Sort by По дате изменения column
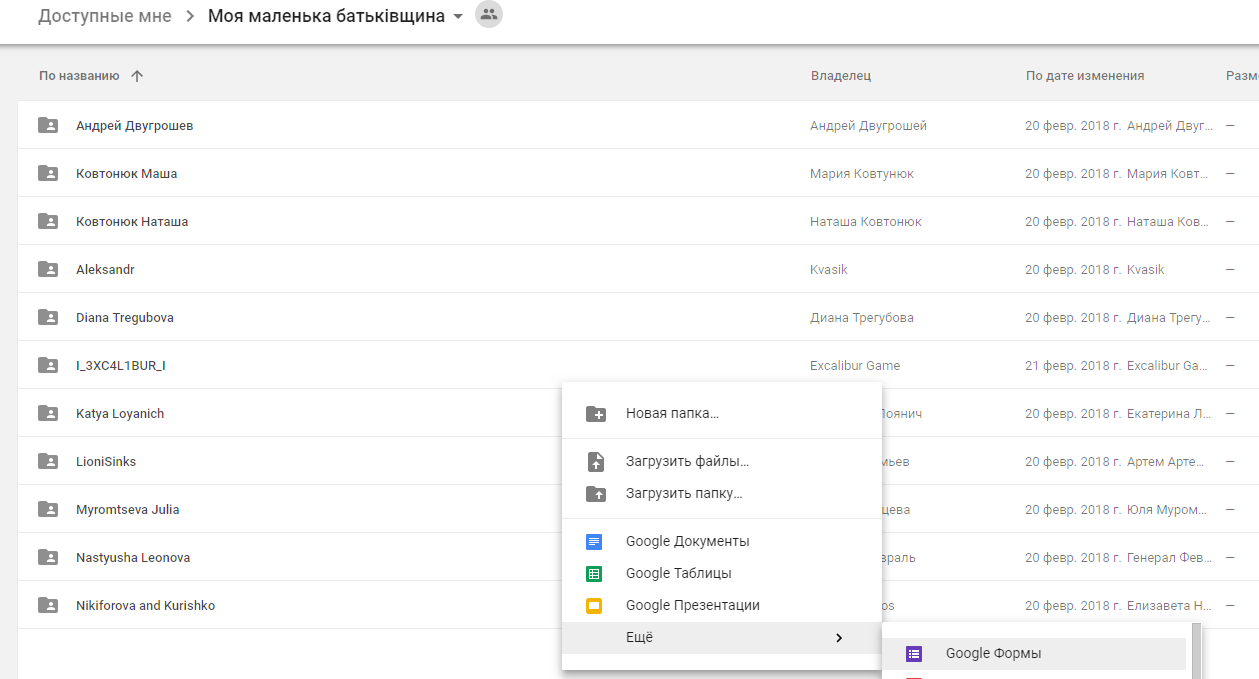 pyautogui.click(x=1084, y=76)
